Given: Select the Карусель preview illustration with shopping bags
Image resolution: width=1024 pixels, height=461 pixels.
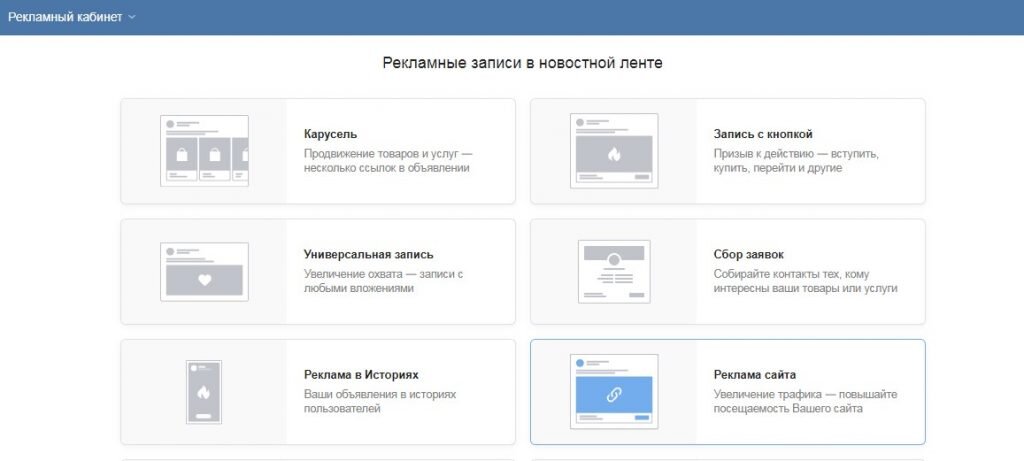Looking at the screenshot, I should 204,151.
